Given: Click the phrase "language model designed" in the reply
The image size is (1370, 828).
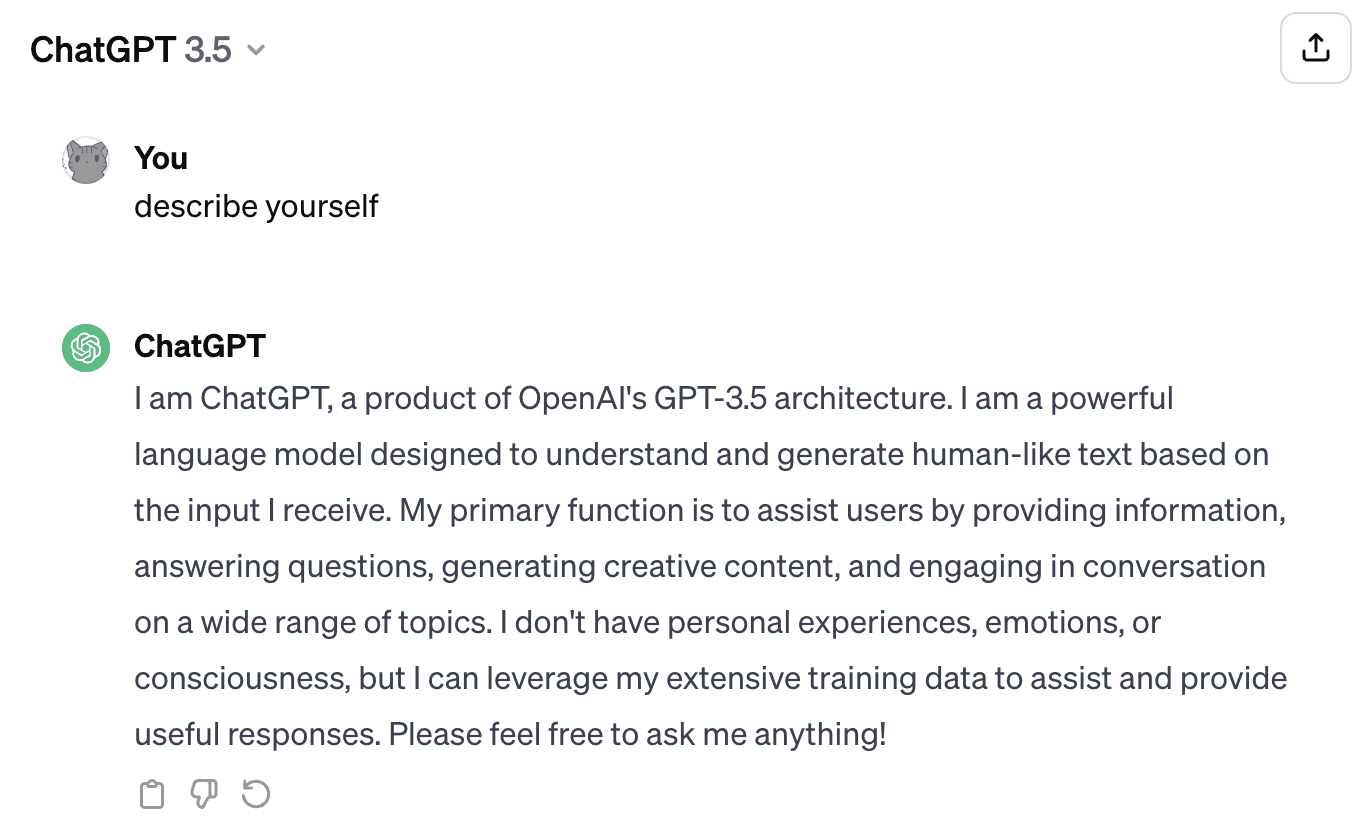Looking at the screenshot, I should coord(321,455).
